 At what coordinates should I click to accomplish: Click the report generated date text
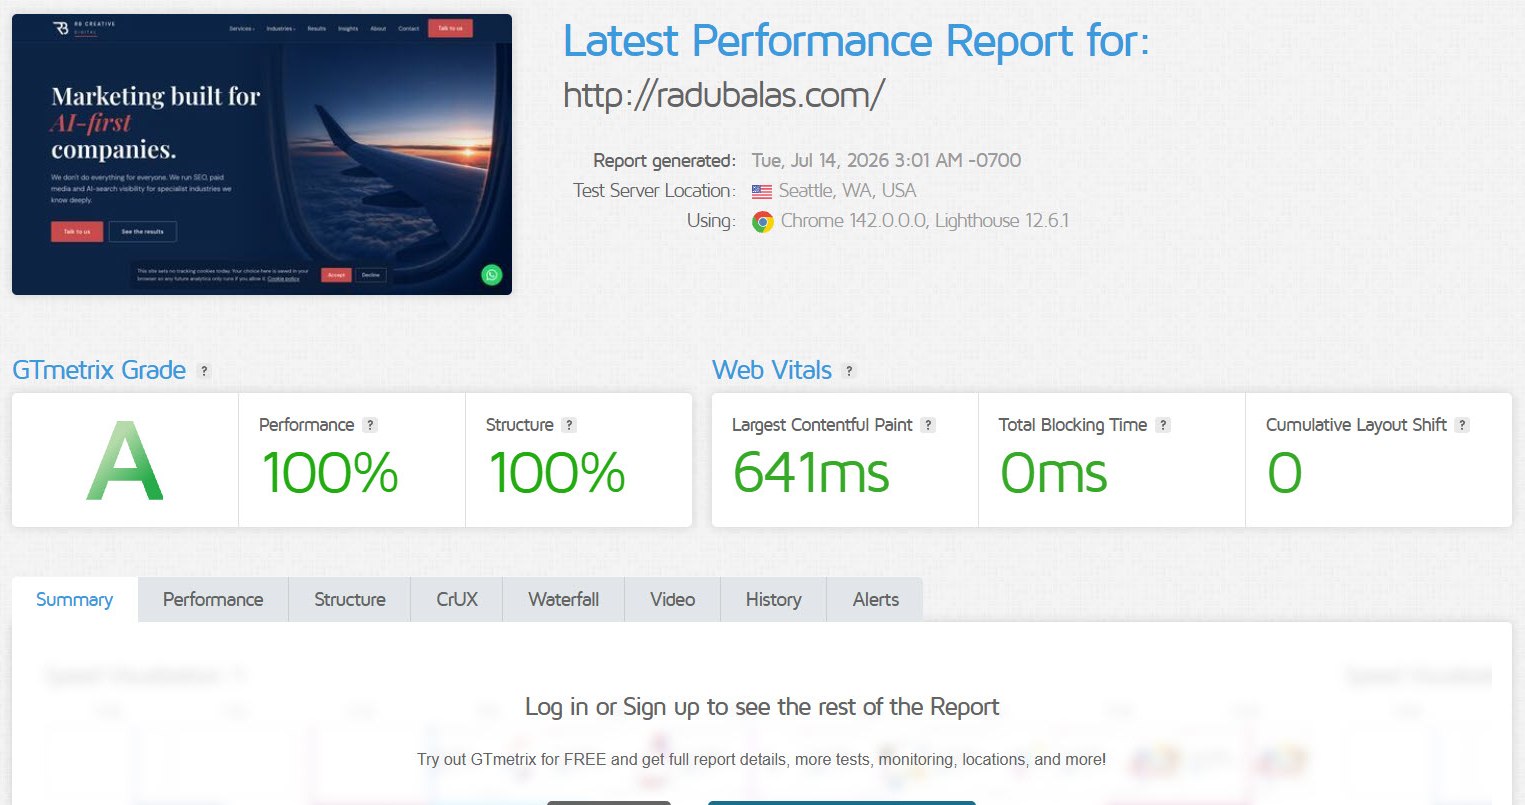coord(886,161)
